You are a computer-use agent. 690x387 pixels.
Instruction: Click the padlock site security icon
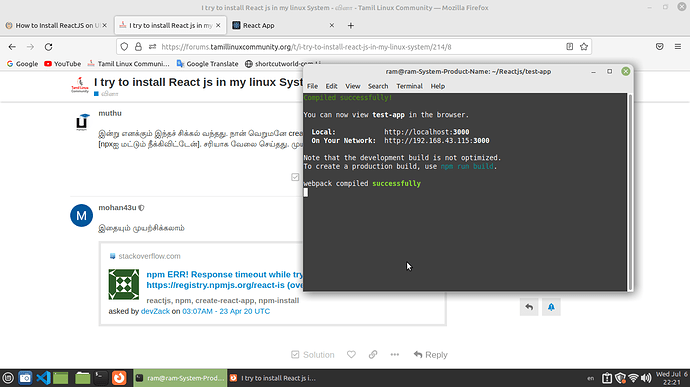click(x=138, y=47)
